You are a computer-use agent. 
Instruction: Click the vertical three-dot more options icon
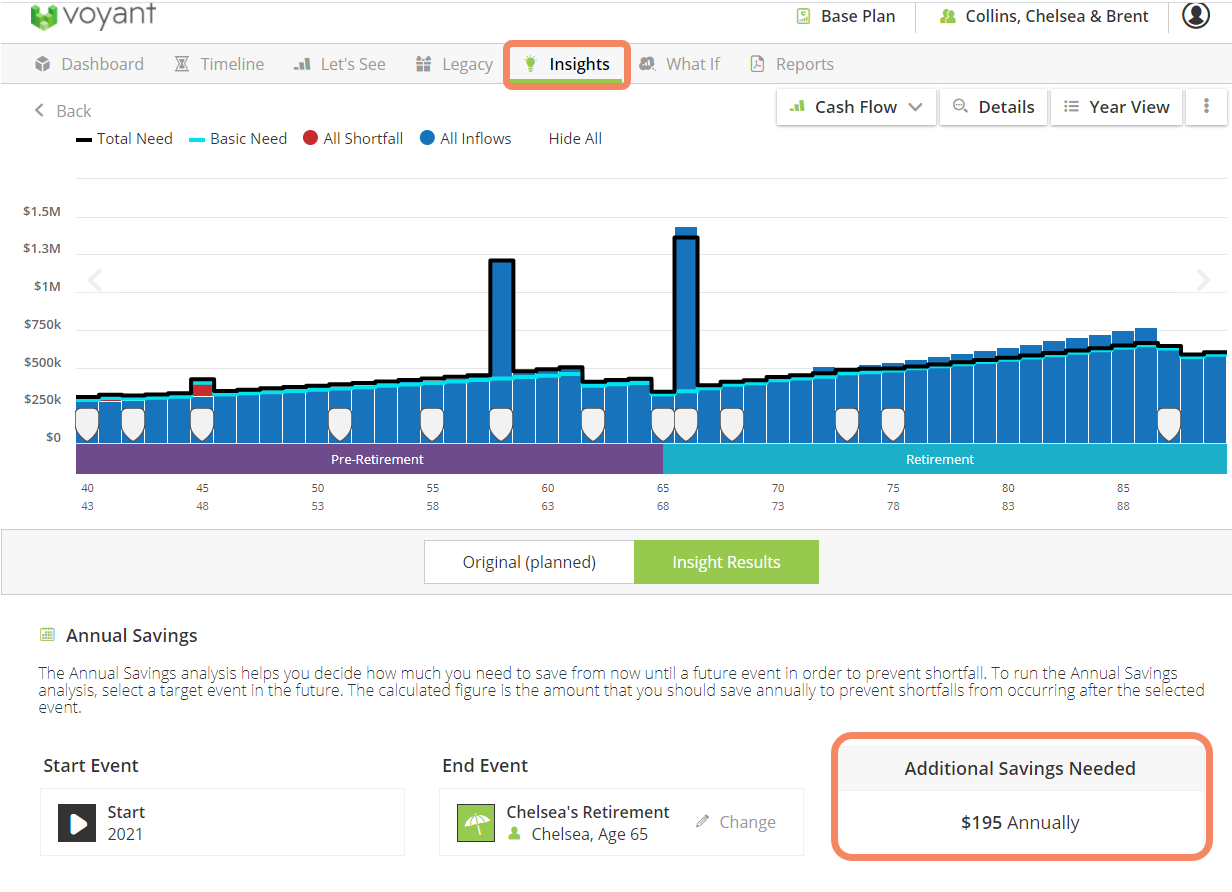point(1207,107)
